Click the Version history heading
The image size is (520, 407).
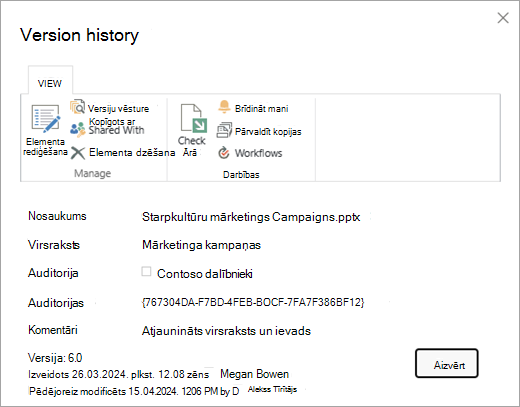(79, 35)
